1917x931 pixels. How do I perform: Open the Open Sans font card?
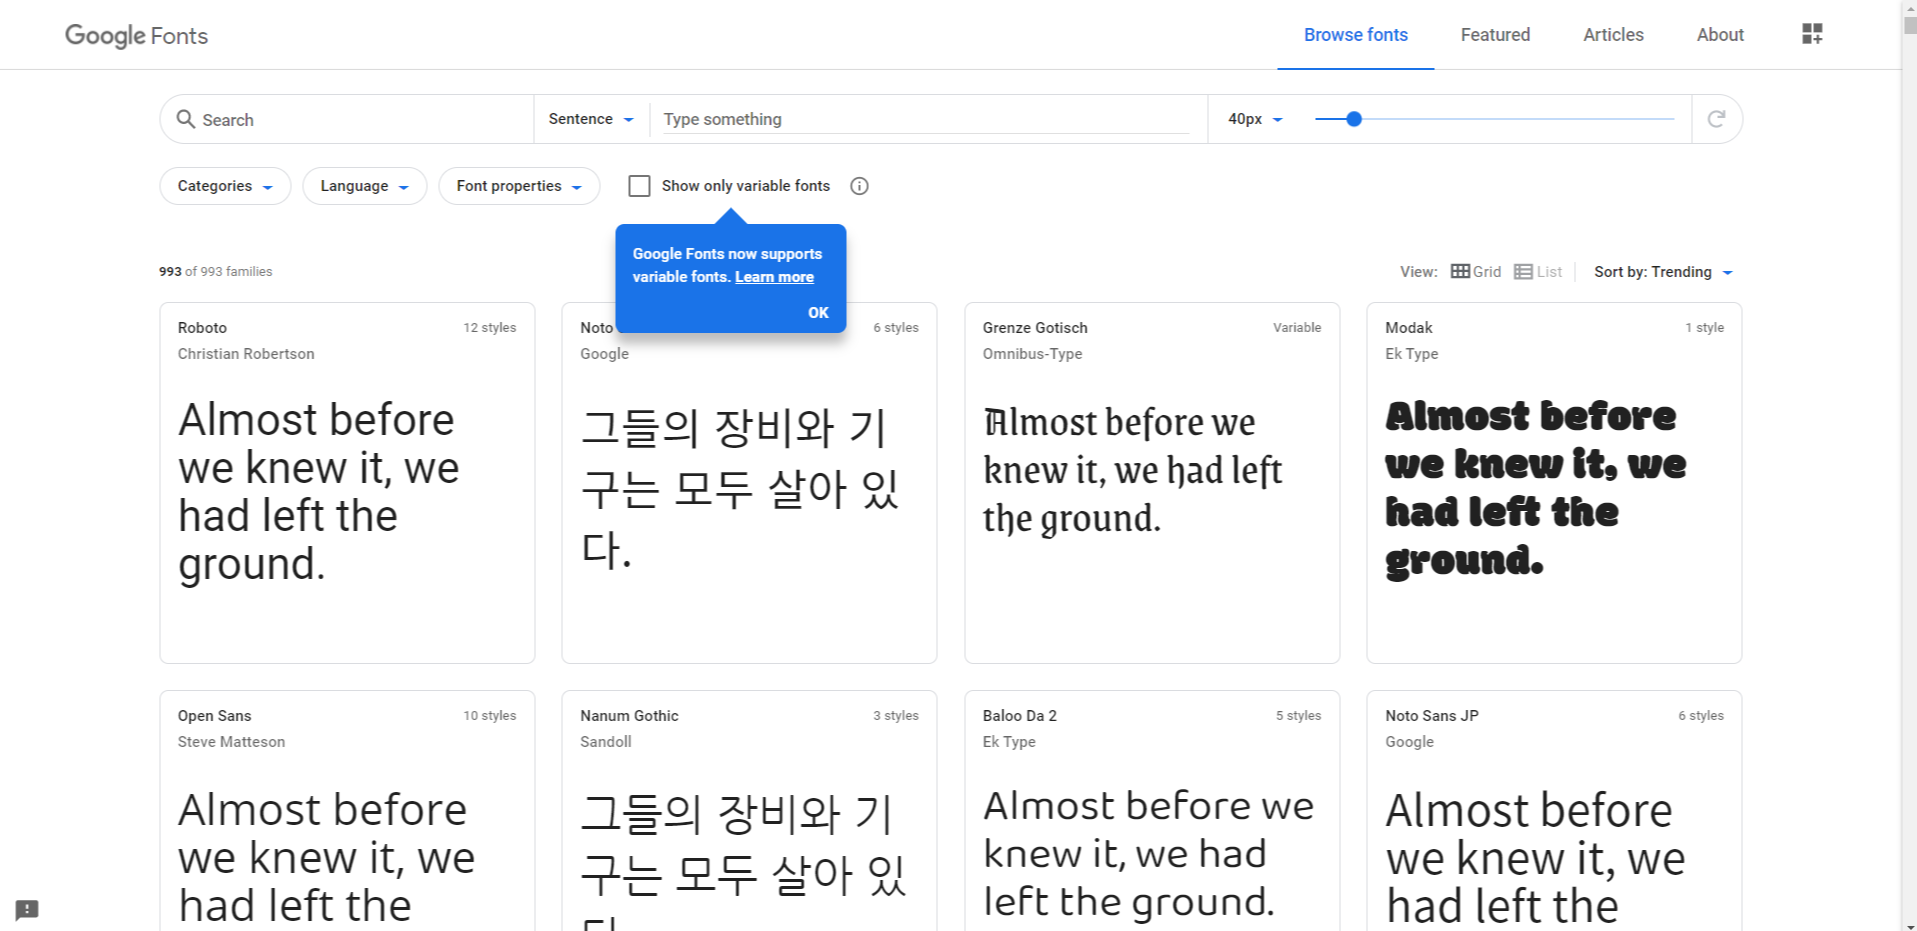point(347,810)
